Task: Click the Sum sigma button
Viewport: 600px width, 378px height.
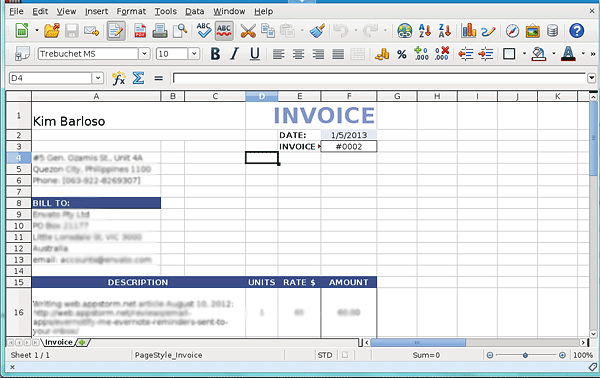Action: click(138, 78)
